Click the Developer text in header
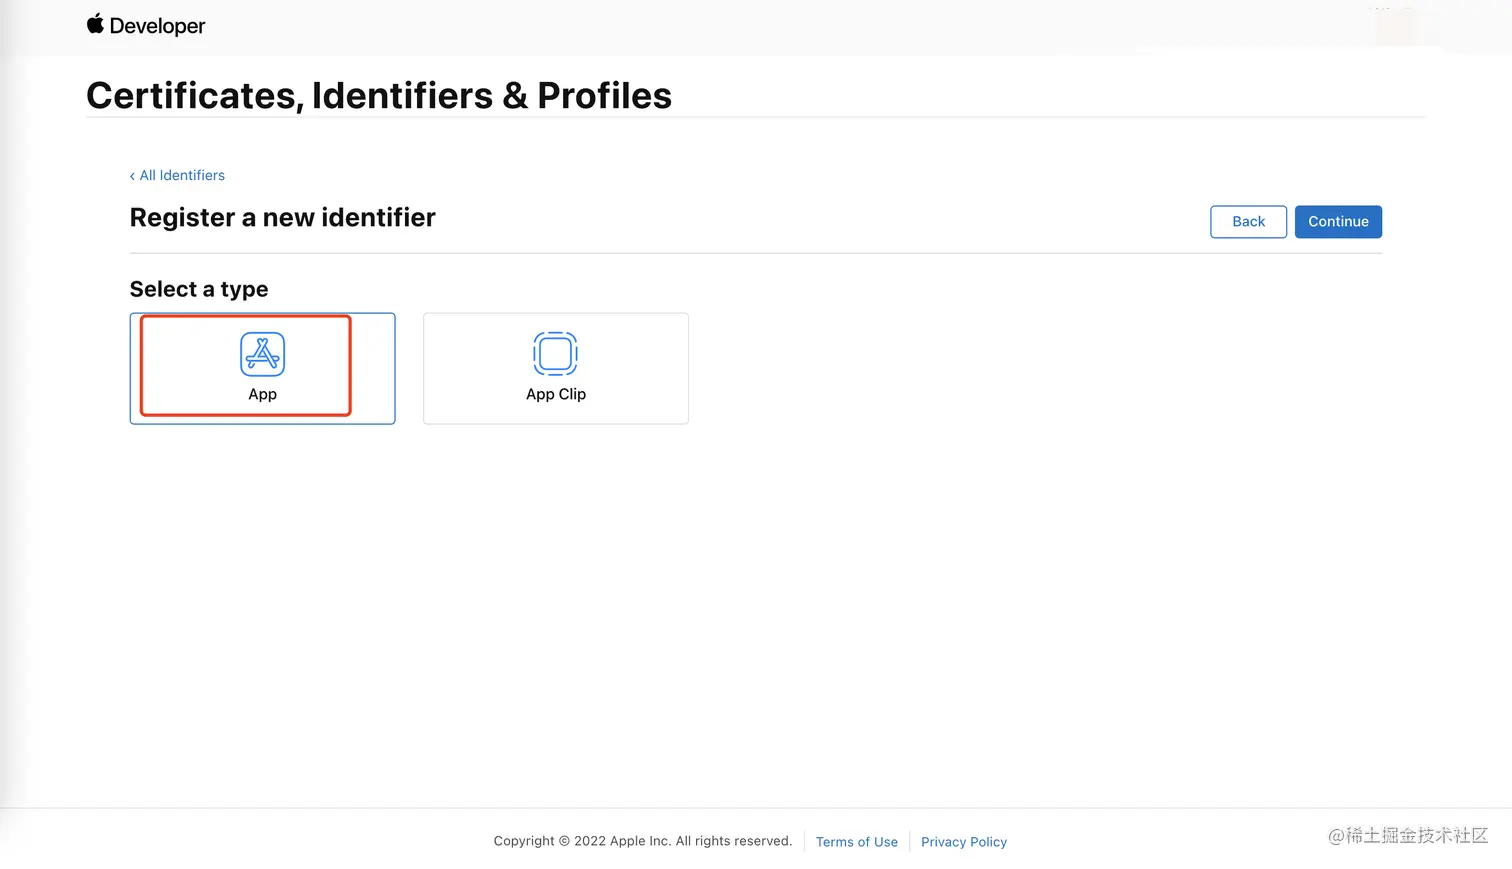Image resolution: width=1512 pixels, height=869 pixels. [x=157, y=26]
